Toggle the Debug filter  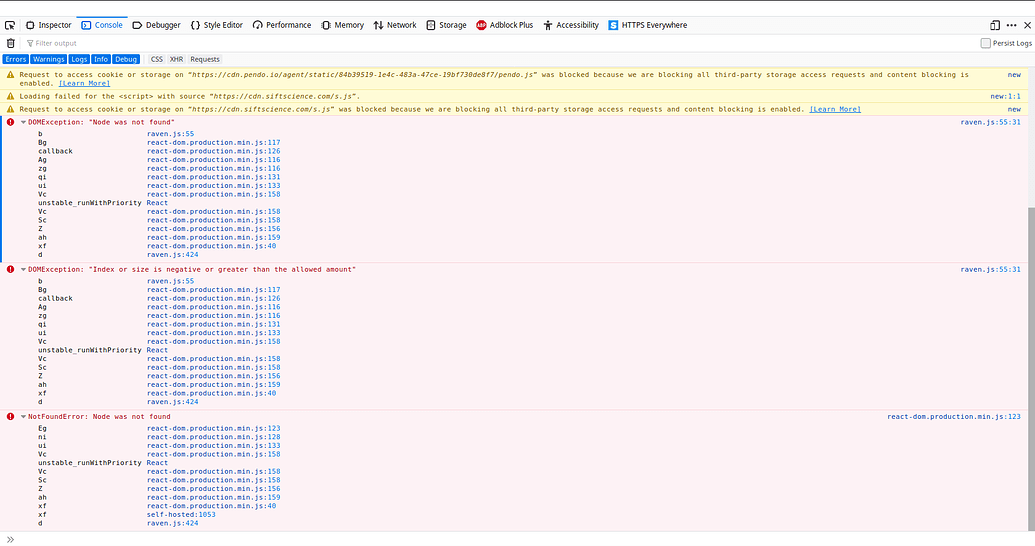126,59
